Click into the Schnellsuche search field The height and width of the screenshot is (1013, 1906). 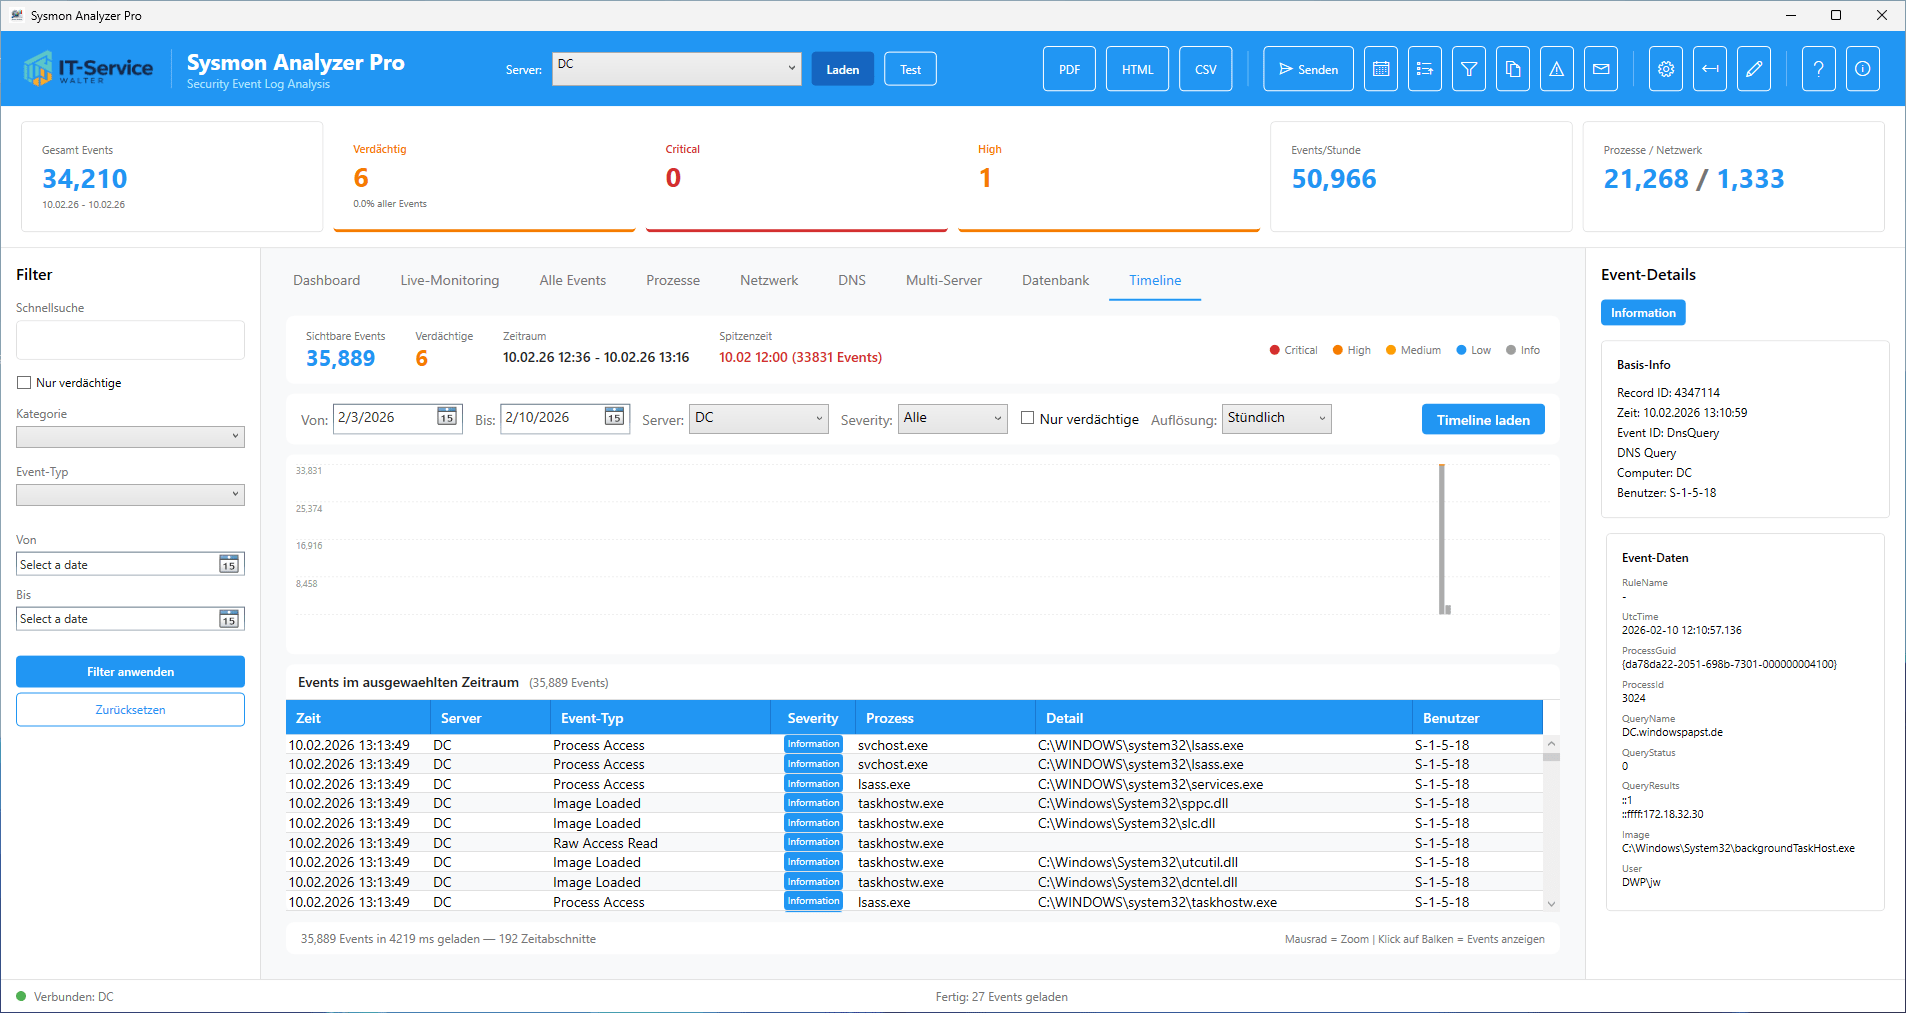click(x=130, y=340)
